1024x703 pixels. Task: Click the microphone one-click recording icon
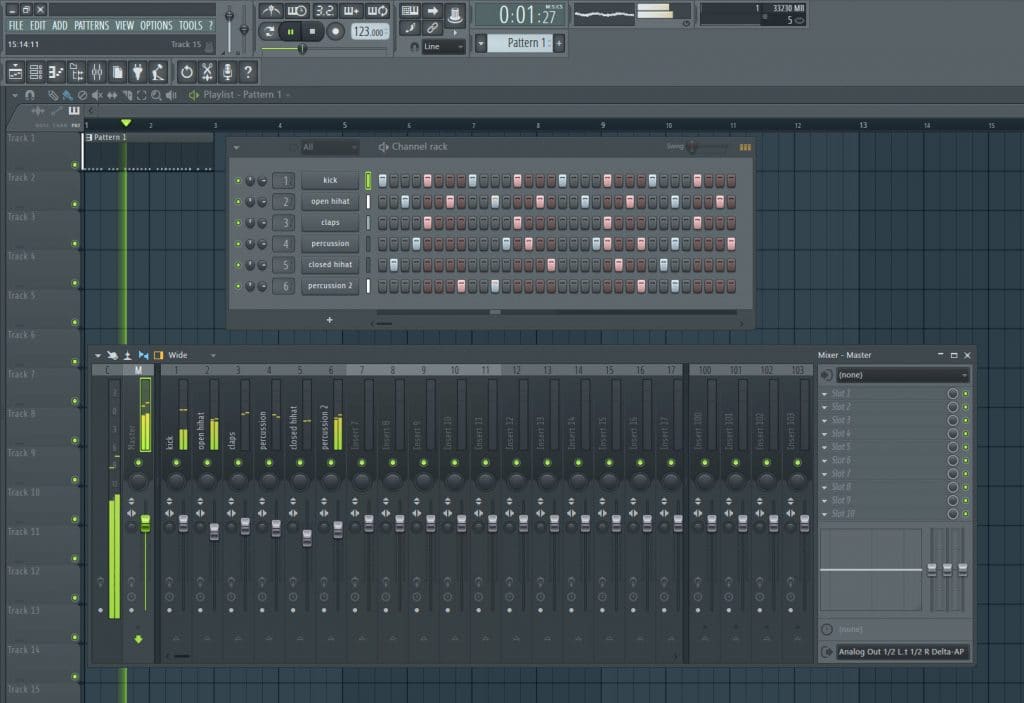click(227, 72)
